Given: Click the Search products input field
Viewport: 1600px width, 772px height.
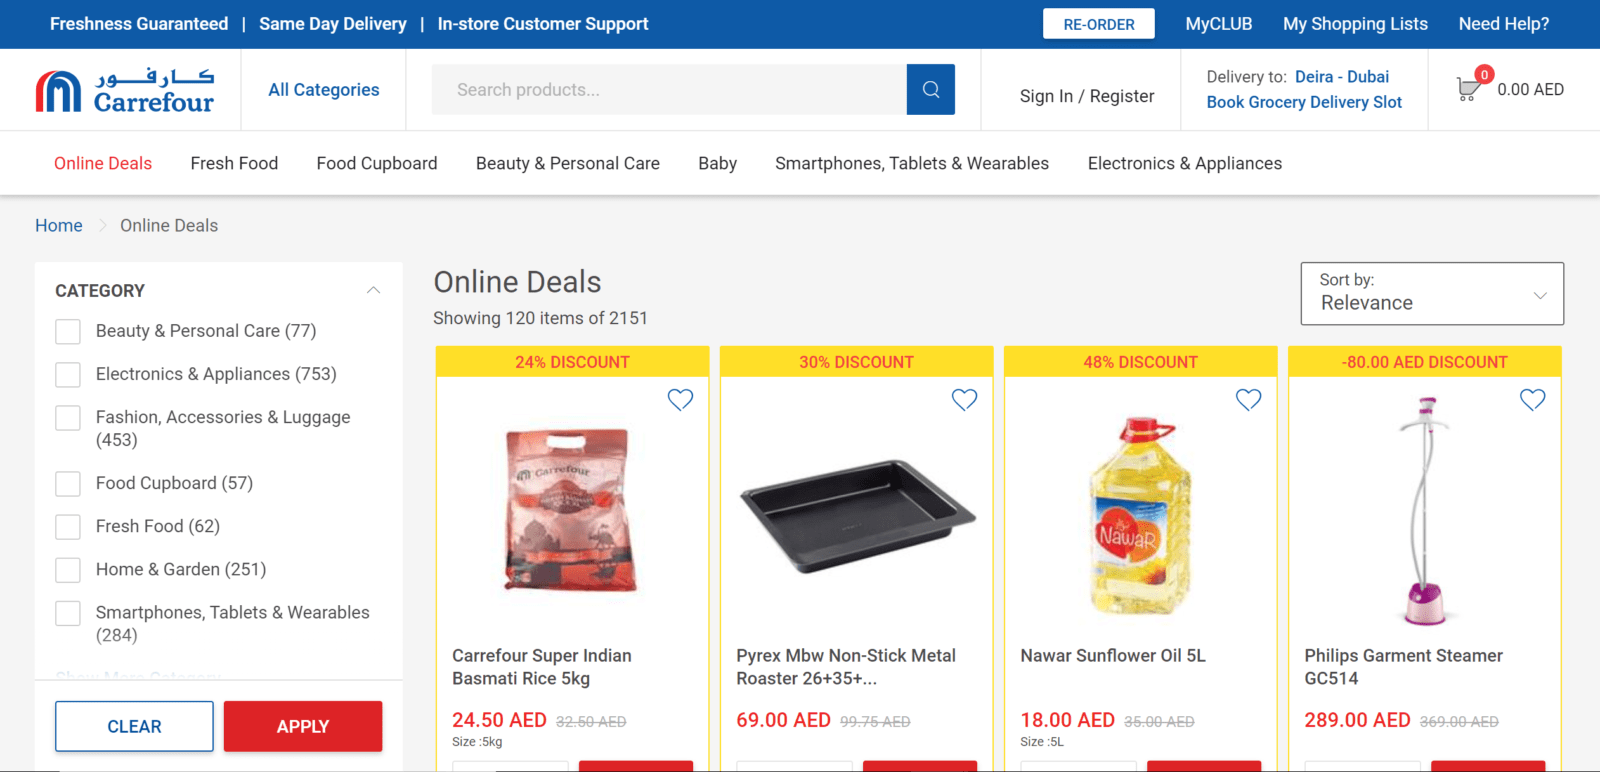Looking at the screenshot, I should (x=669, y=90).
